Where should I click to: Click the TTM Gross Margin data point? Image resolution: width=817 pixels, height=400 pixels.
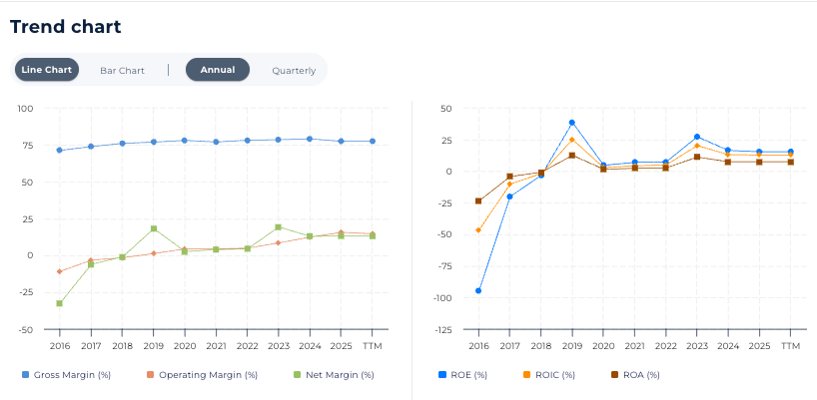point(372,141)
